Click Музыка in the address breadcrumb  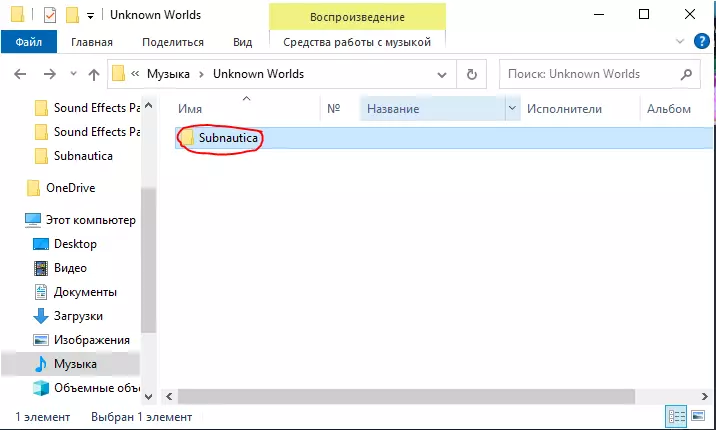pyautogui.click(x=168, y=74)
